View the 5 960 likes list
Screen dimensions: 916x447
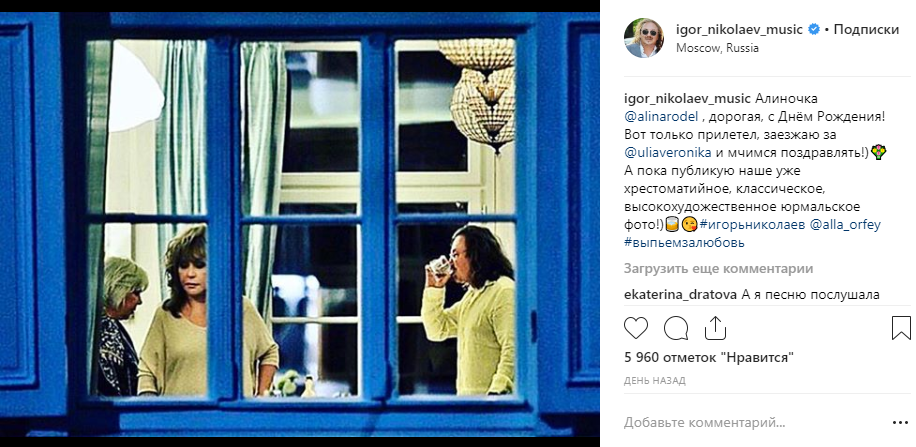click(709, 357)
